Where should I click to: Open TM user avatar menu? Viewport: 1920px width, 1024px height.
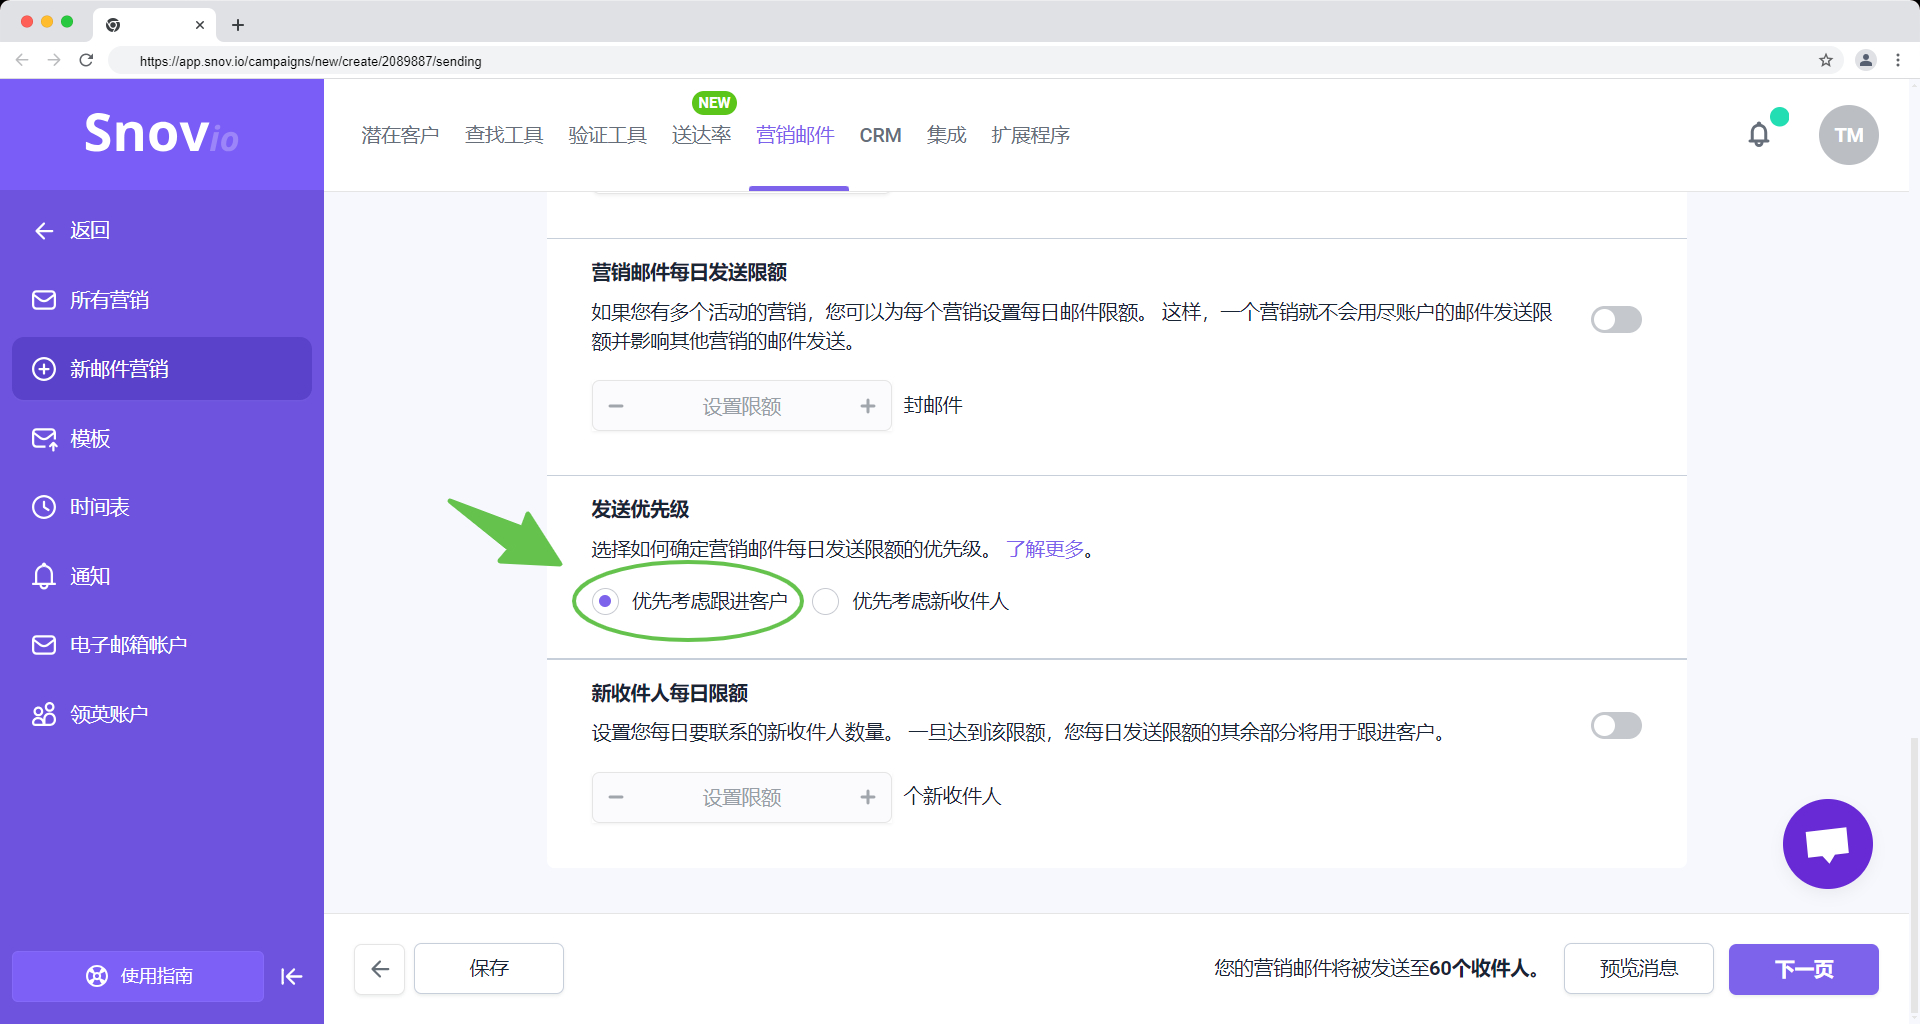1848,135
